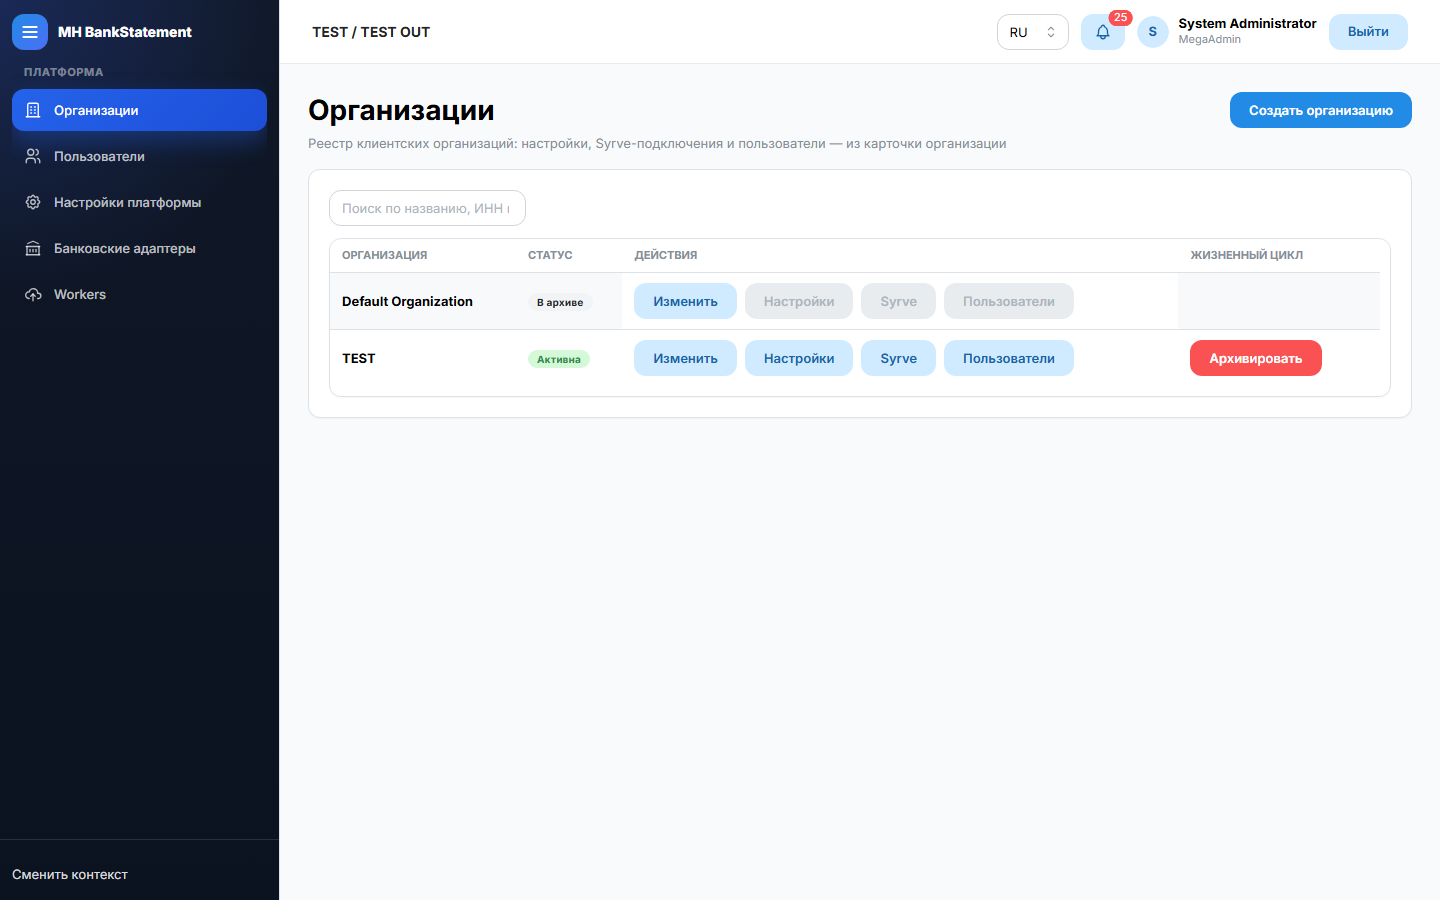Click disabled Syrve in Default Organization row

pos(898,301)
